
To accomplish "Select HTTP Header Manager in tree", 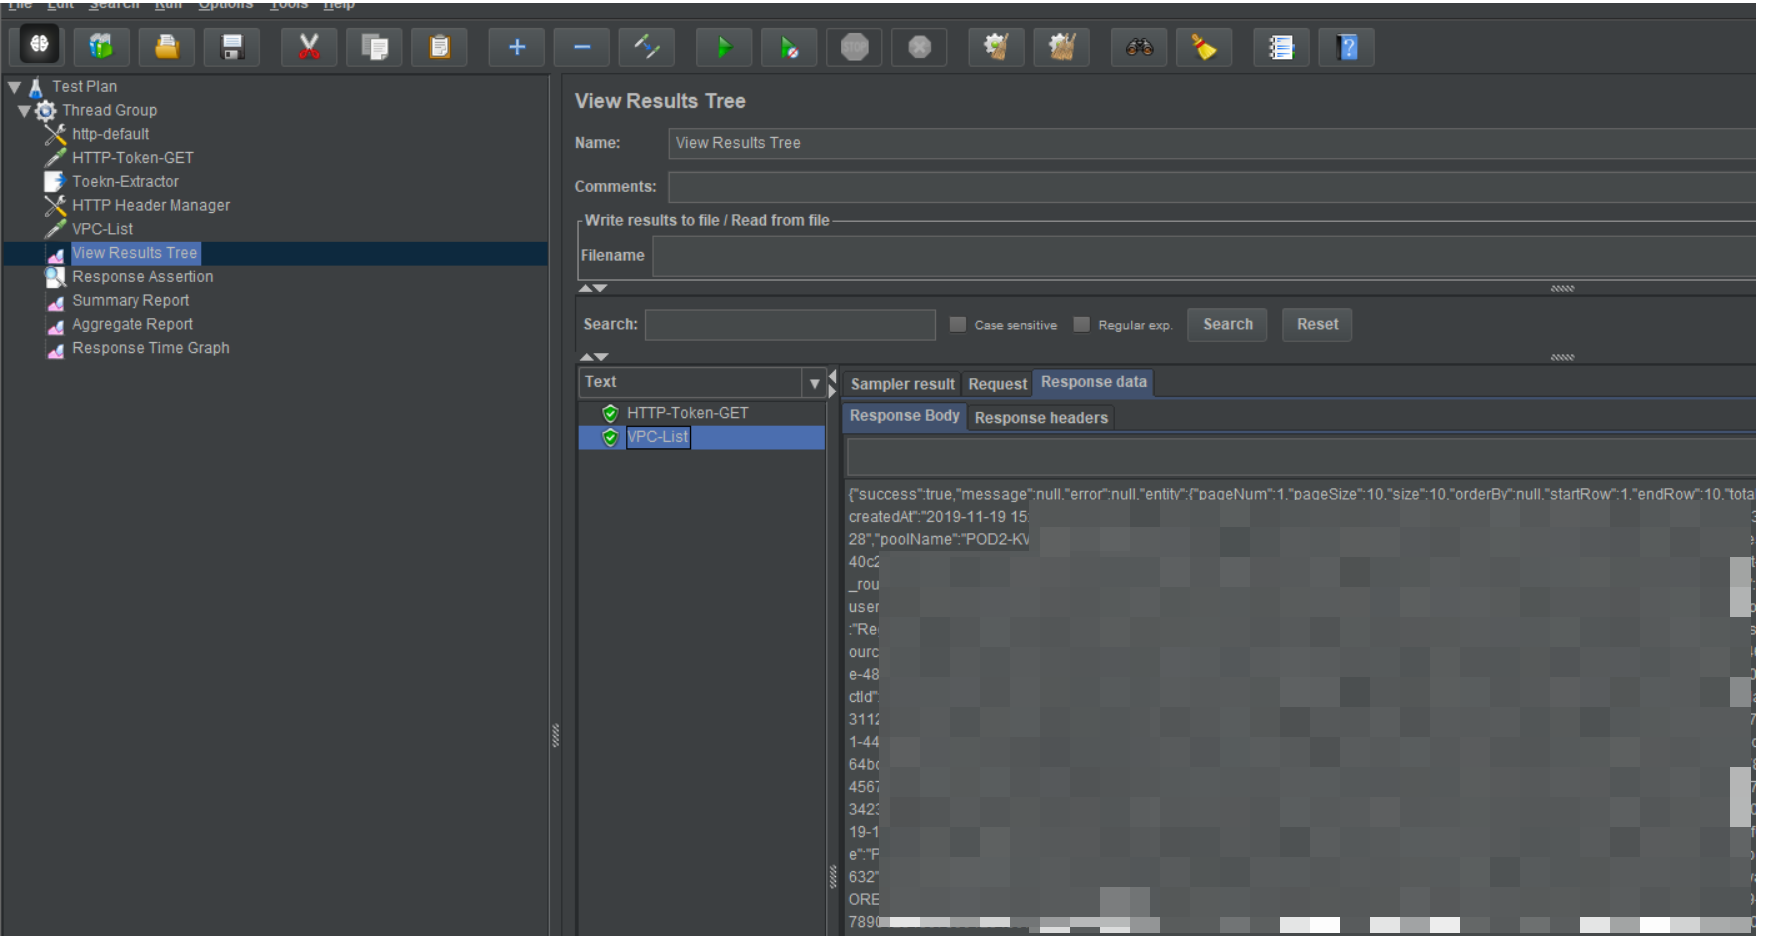I will (x=151, y=205).
